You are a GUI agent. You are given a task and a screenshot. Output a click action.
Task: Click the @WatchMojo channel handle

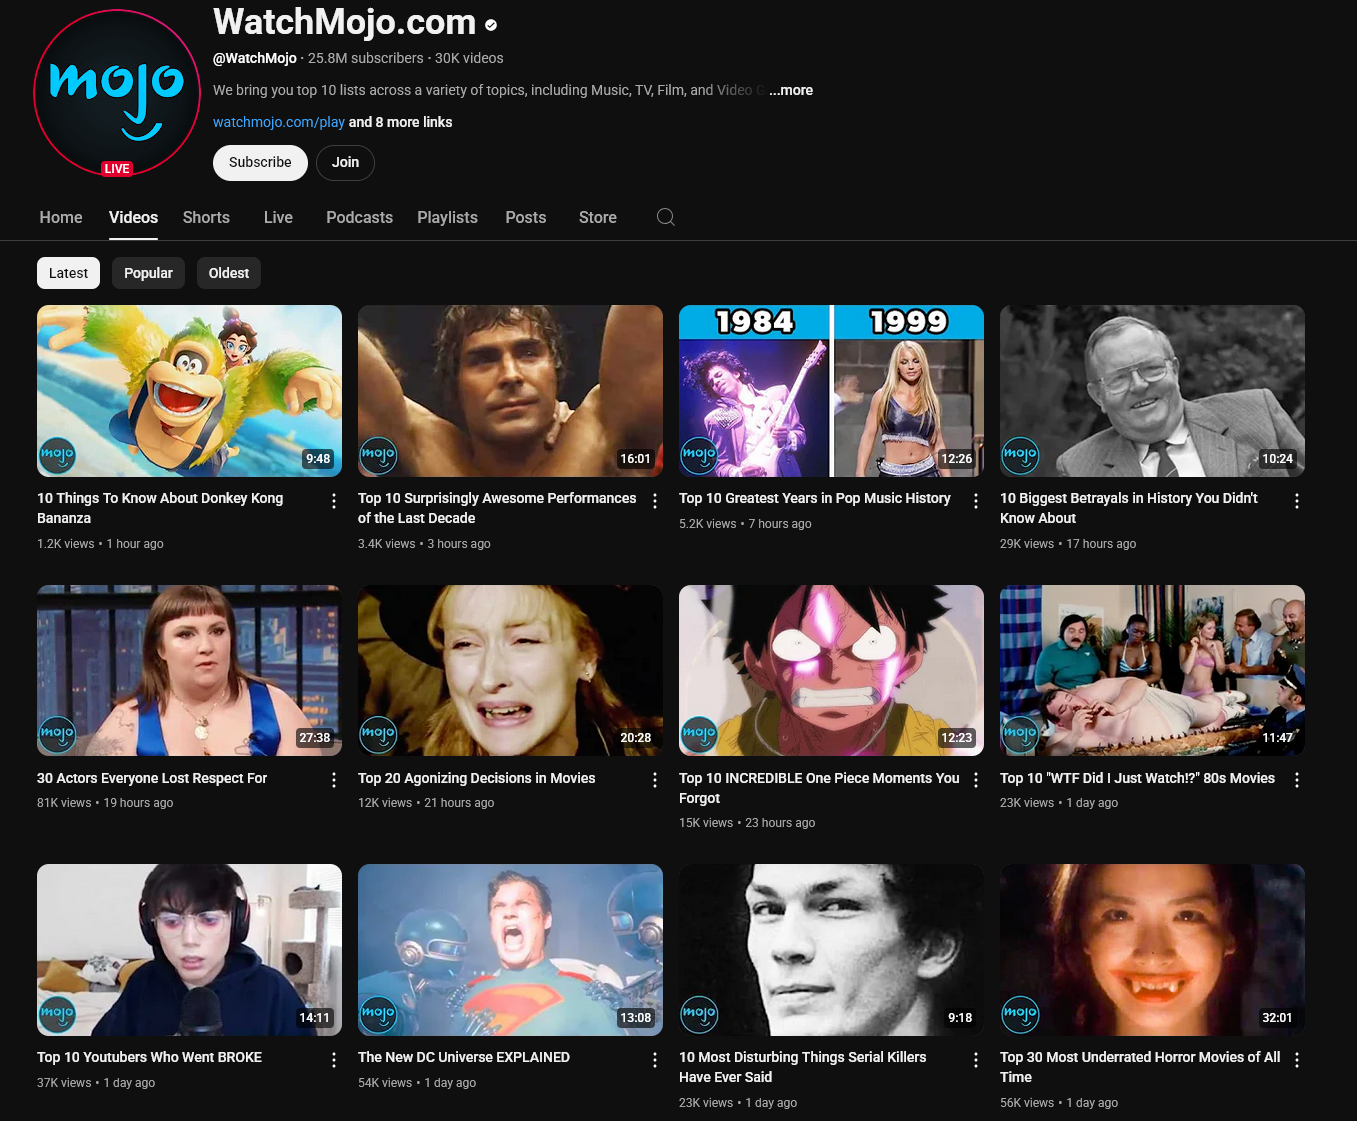255,58
